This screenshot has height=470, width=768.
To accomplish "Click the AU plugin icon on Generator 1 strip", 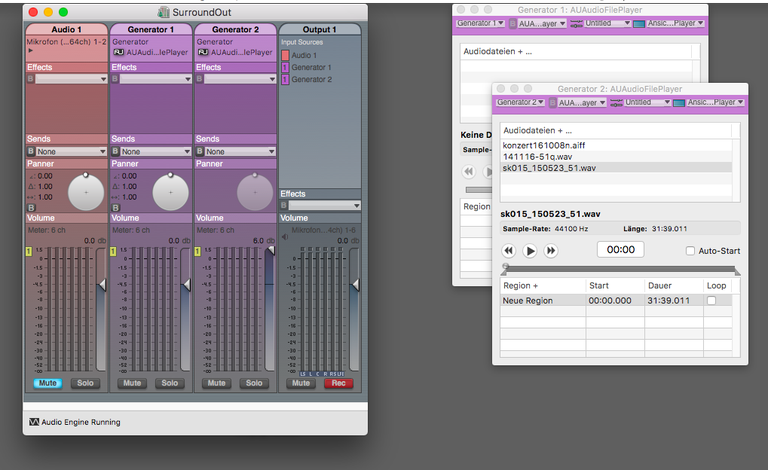I will point(119,52).
